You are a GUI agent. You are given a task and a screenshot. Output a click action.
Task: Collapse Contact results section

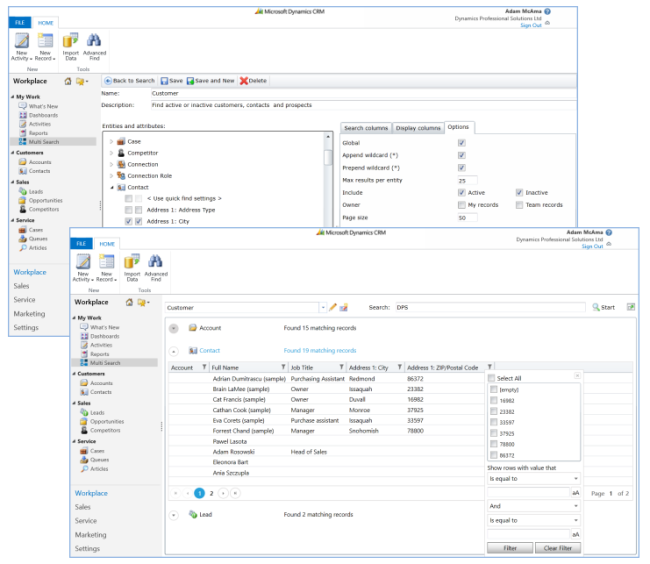pos(174,351)
